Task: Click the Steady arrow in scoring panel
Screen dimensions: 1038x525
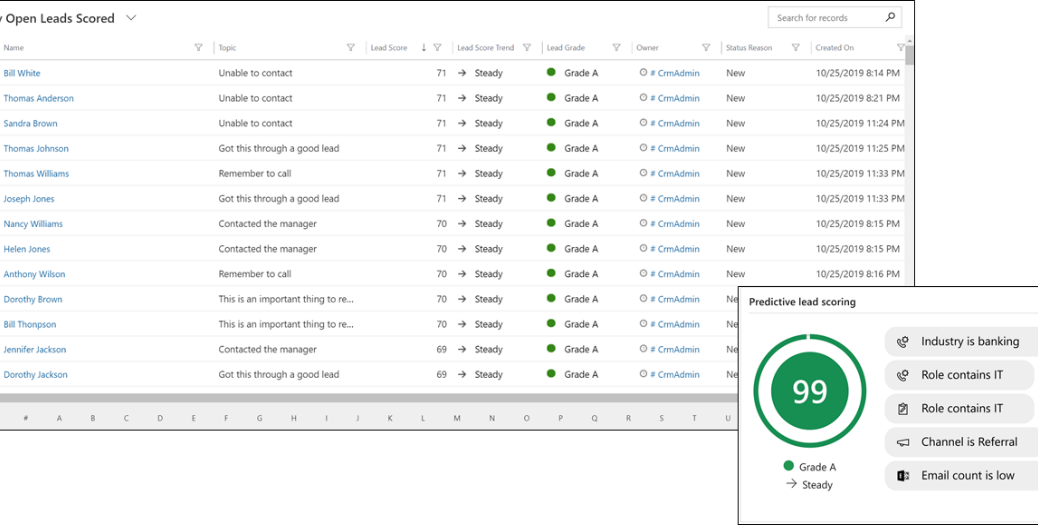Action: pos(791,484)
